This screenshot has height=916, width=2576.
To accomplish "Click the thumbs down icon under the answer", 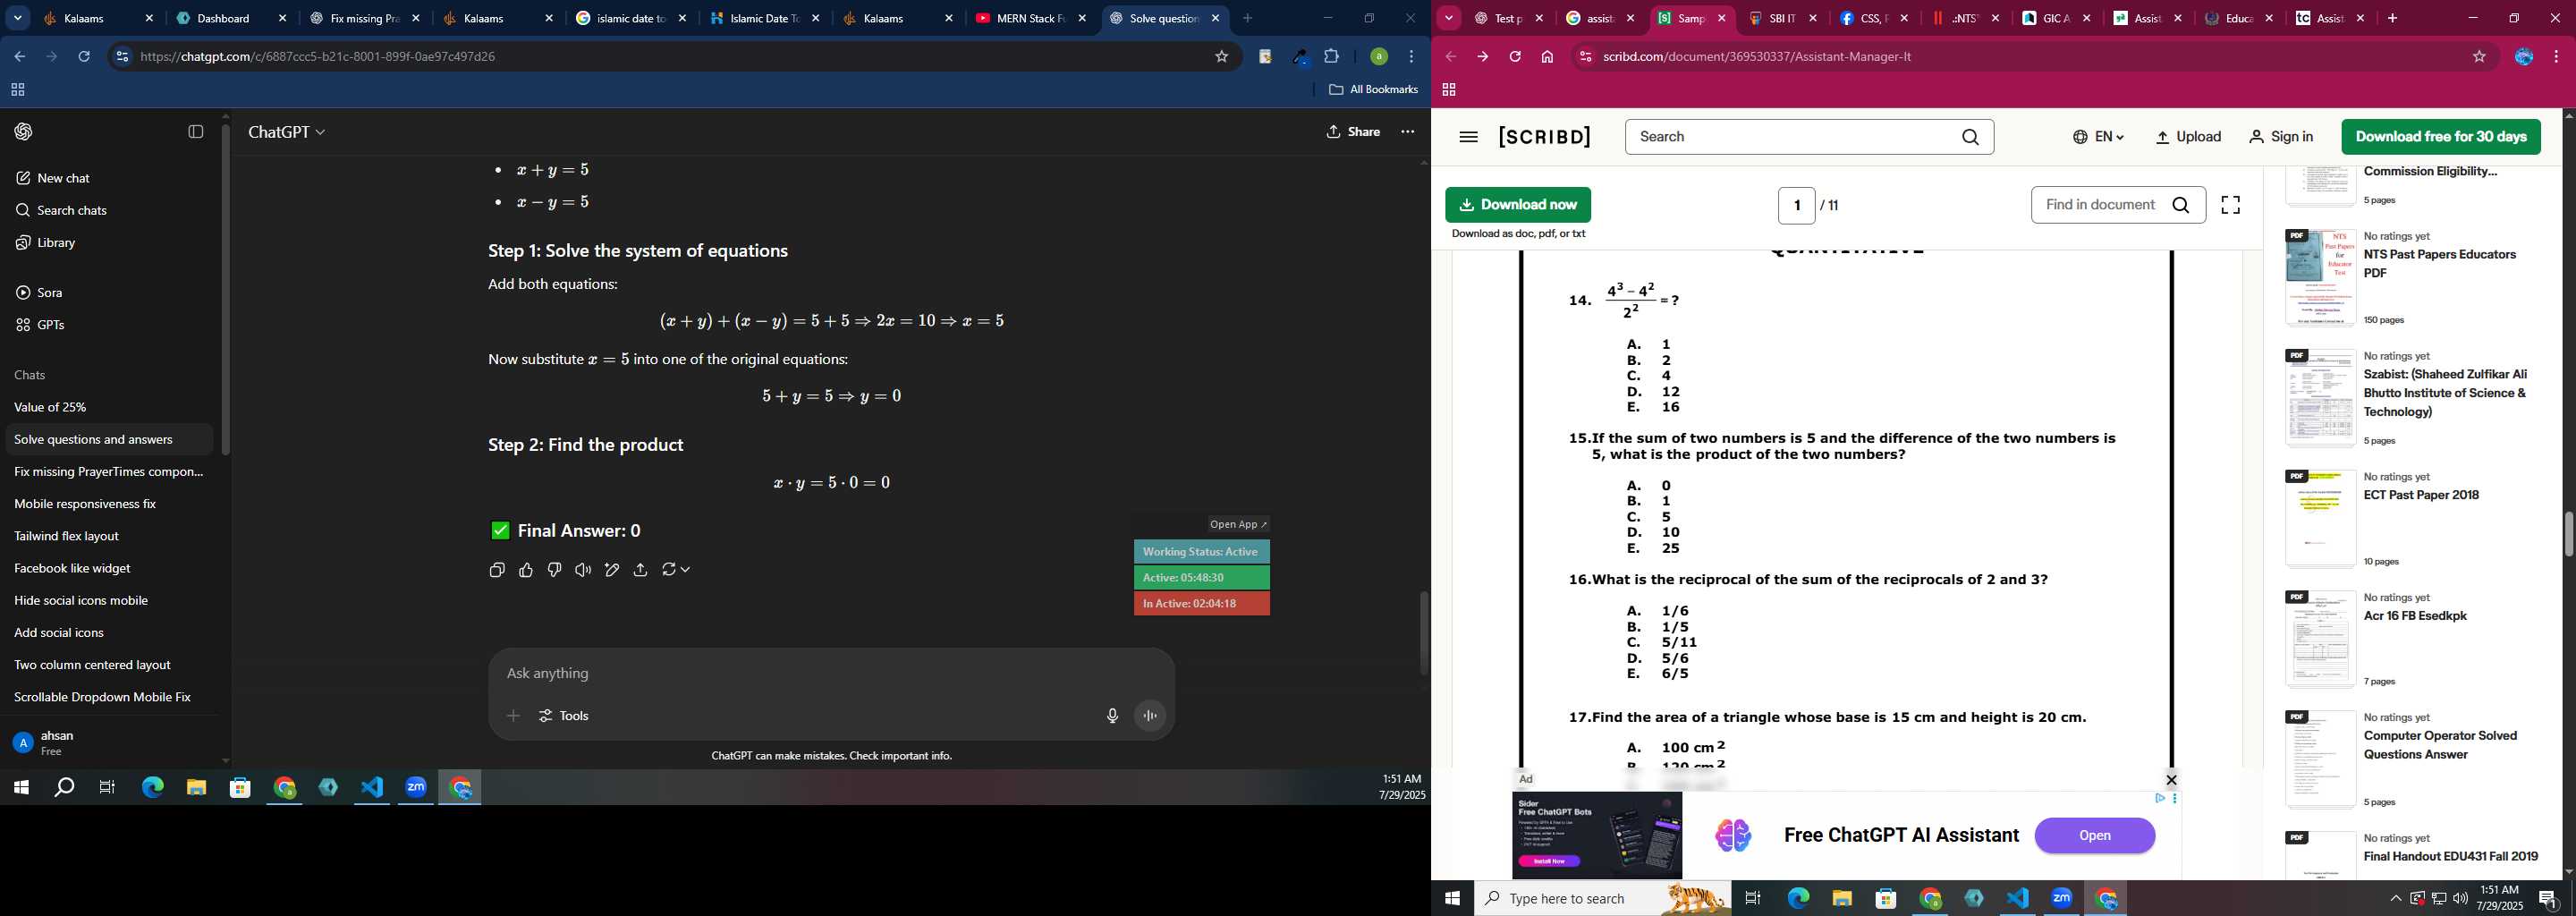I will (x=555, y=570).
